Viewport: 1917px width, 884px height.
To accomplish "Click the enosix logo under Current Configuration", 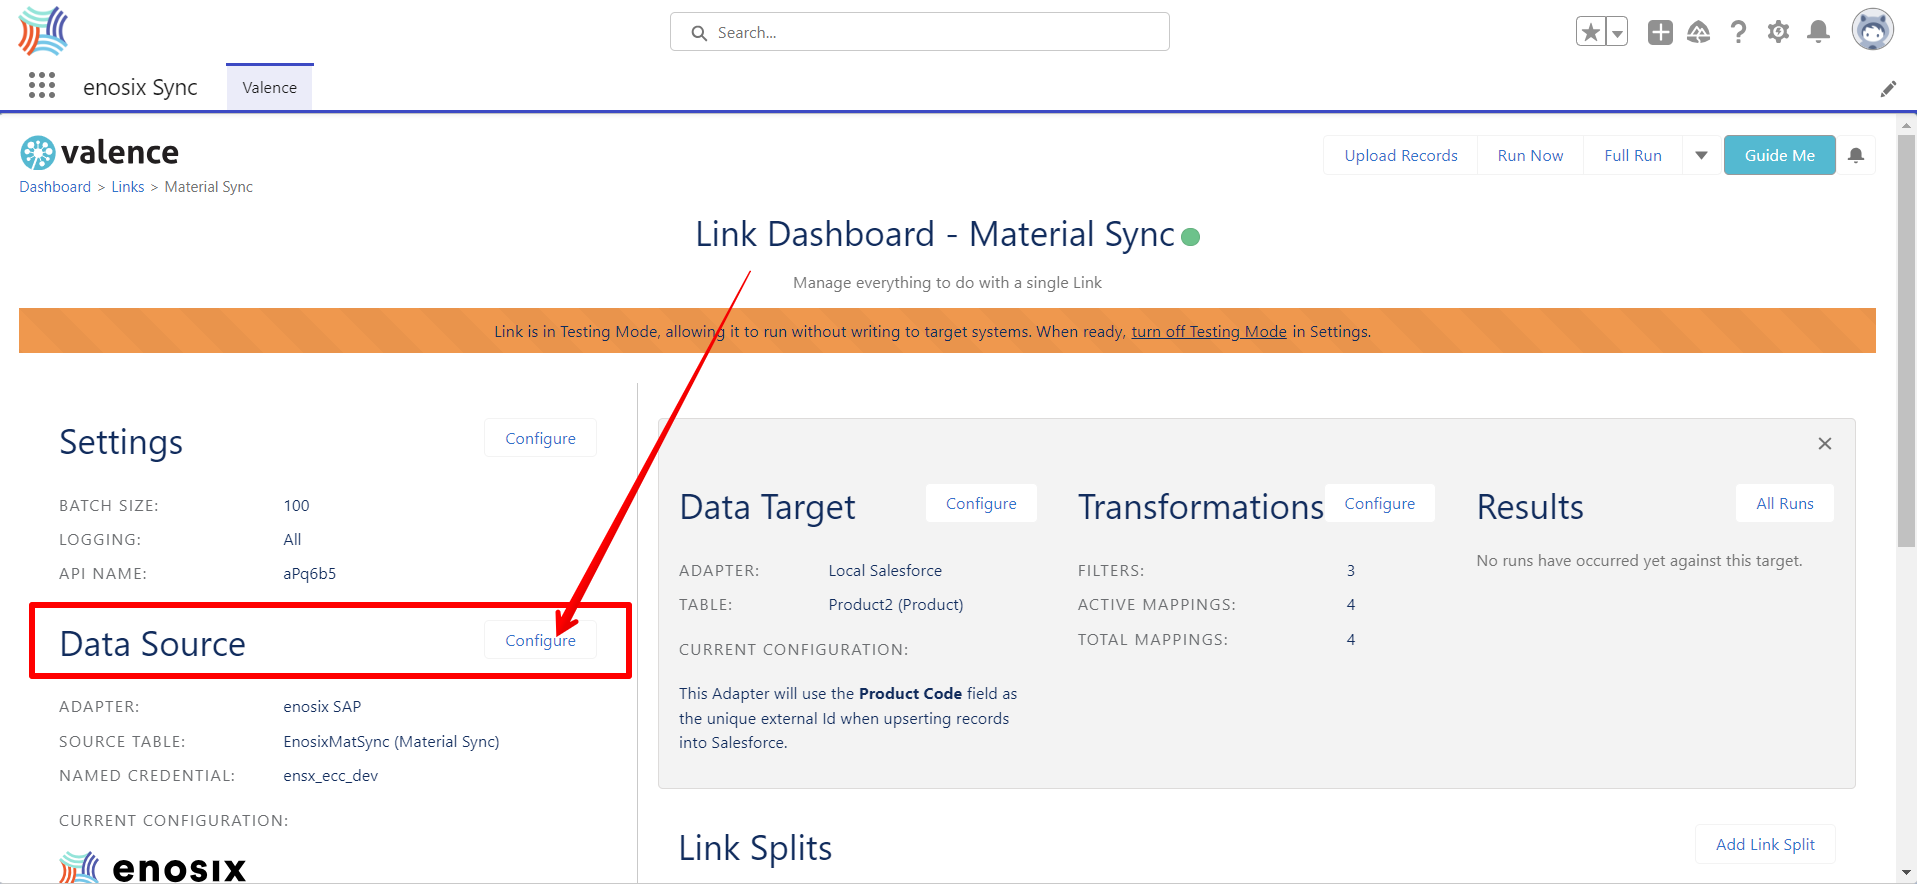I will coord(152,867).
